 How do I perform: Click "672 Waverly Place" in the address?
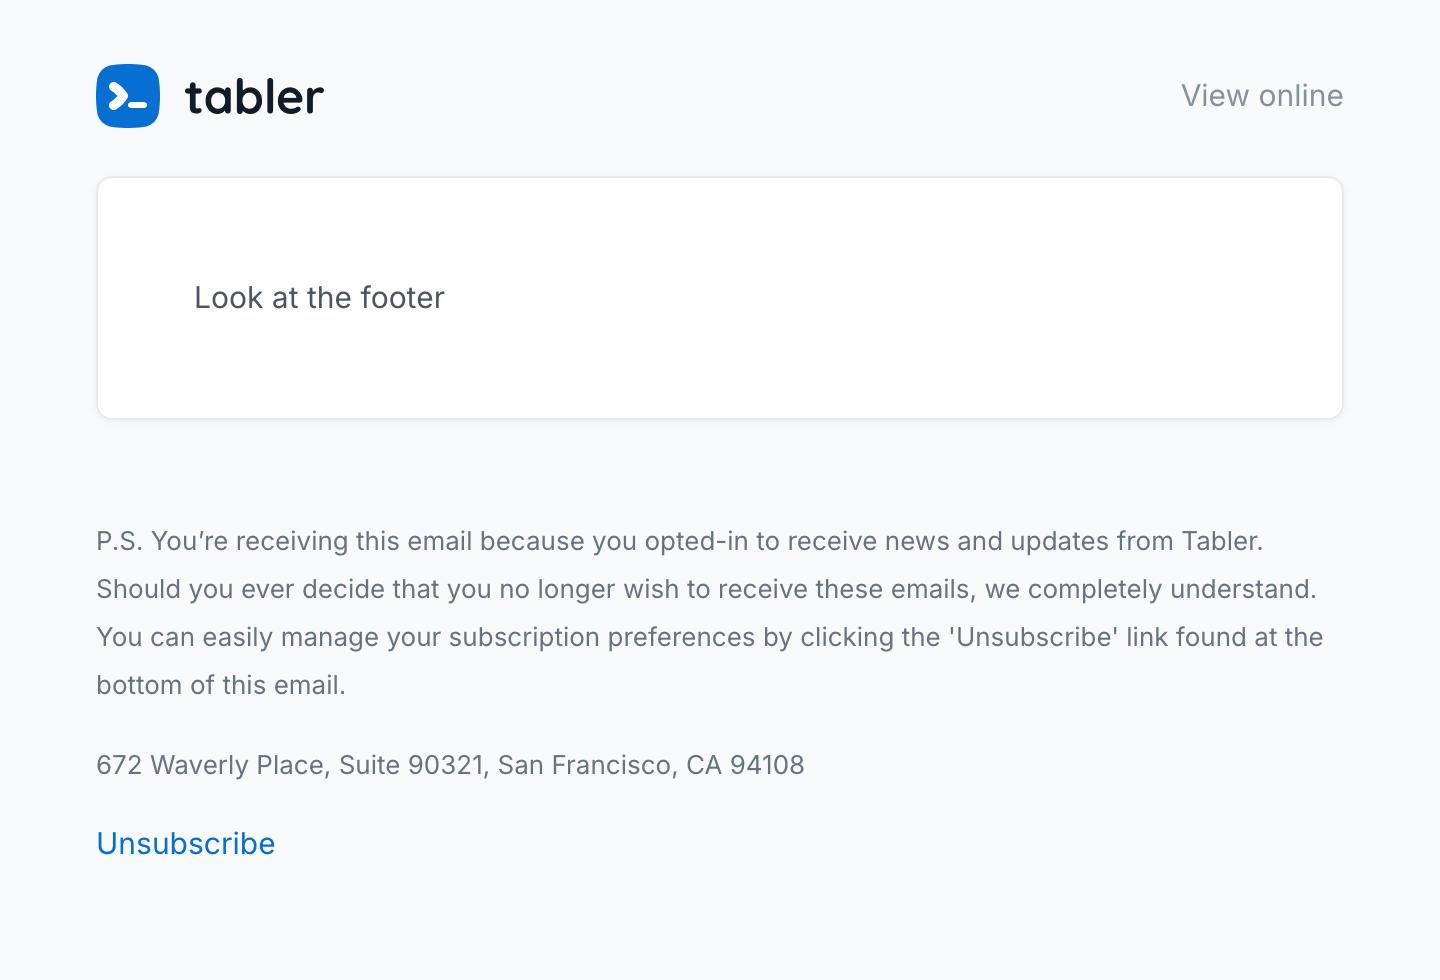point(210,765)
